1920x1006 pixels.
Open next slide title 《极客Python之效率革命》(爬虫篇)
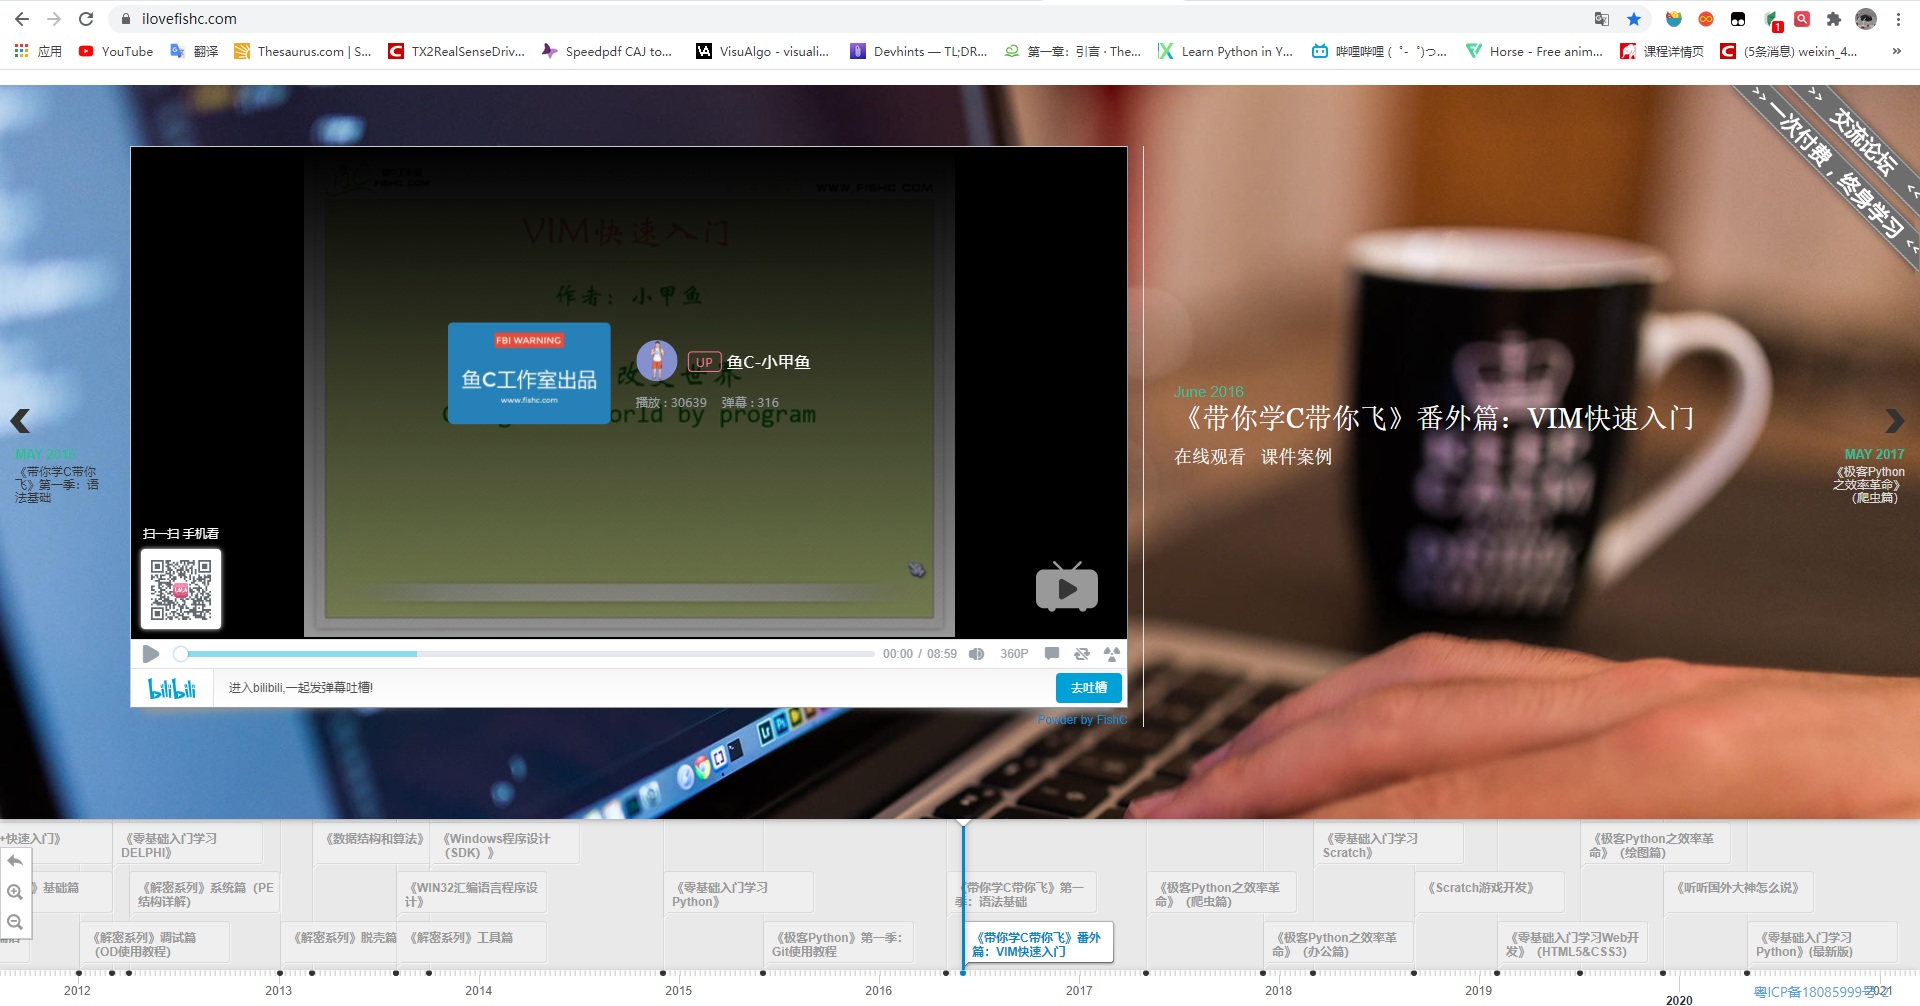tap(1869, 484)
